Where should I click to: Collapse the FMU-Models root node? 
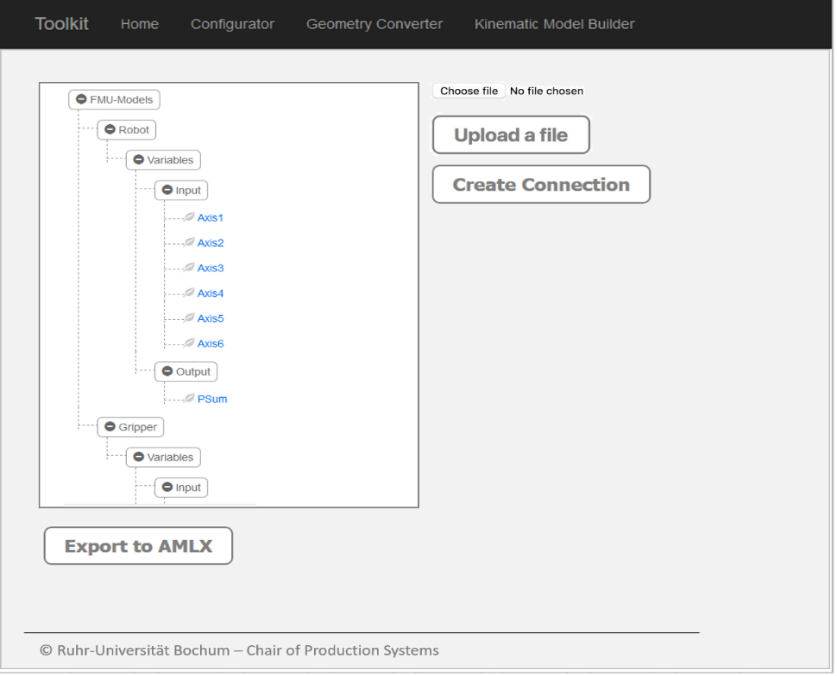coord(82,99)
